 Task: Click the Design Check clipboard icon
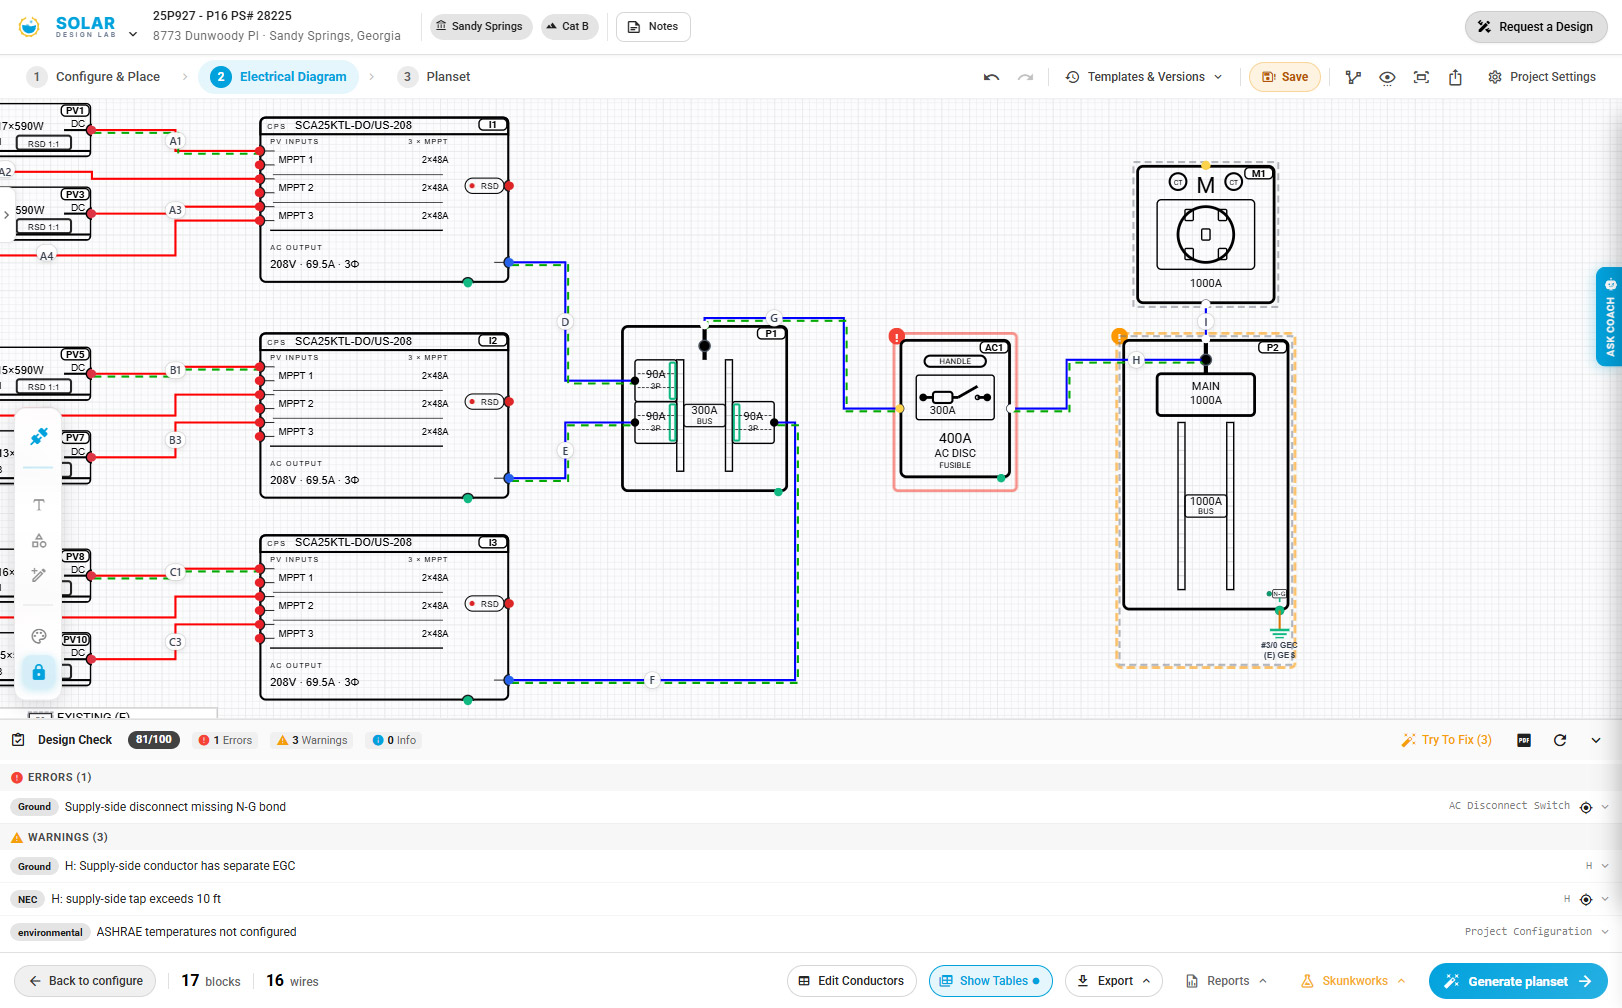click(x=18, y=740)
